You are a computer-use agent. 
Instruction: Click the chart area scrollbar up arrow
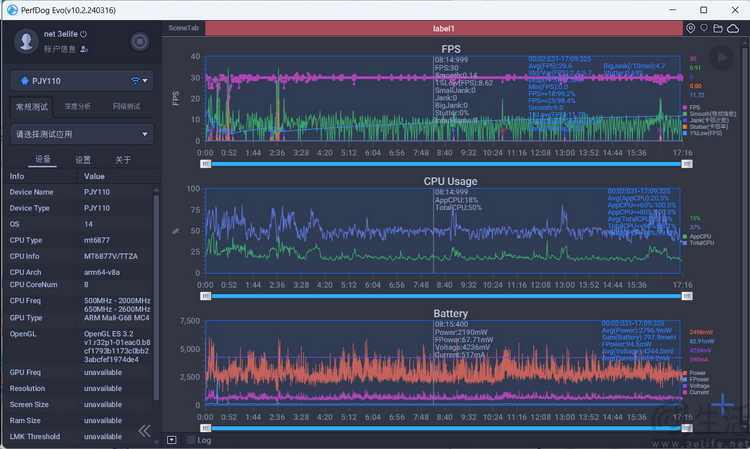point(744,42)
